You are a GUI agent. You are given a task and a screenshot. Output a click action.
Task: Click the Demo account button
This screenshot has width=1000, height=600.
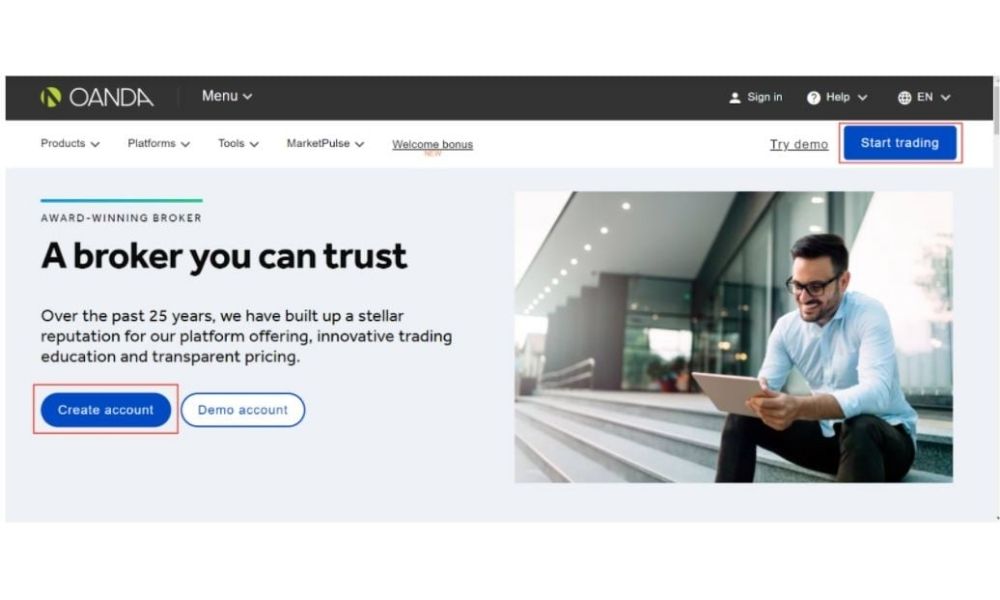[x=242, y=409]
